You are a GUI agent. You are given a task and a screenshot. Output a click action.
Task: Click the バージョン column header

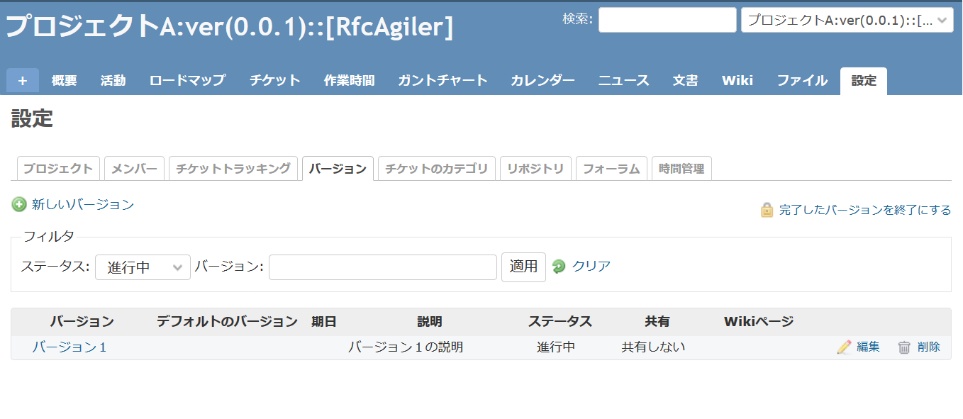tap(82, 321)
